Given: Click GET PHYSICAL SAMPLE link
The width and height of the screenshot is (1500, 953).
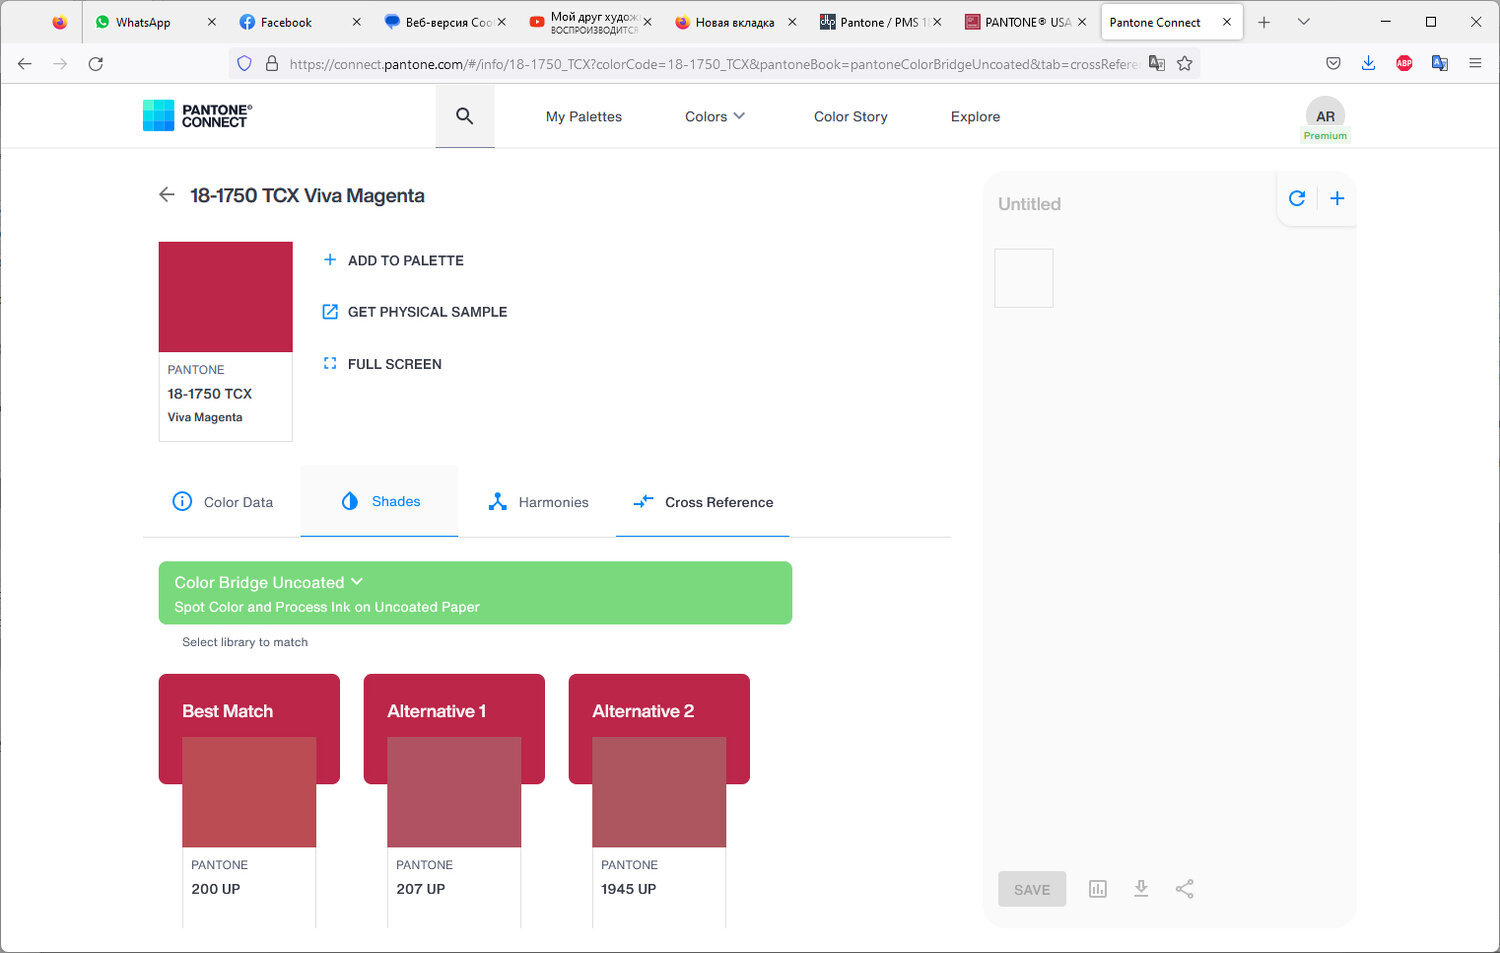Looking at the screenshot, I should [427, 312].
